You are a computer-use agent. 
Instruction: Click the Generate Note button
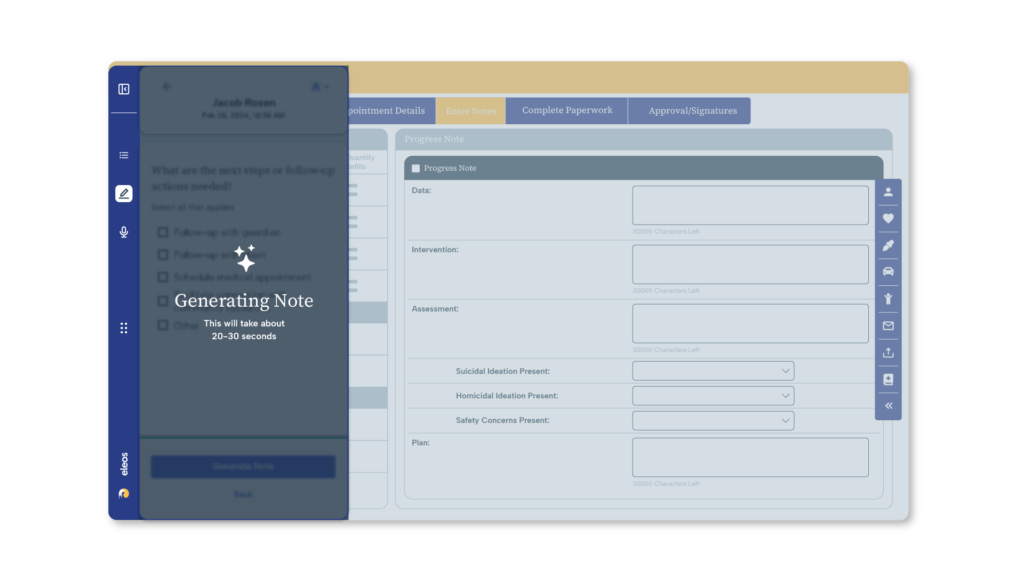(242, 466)
